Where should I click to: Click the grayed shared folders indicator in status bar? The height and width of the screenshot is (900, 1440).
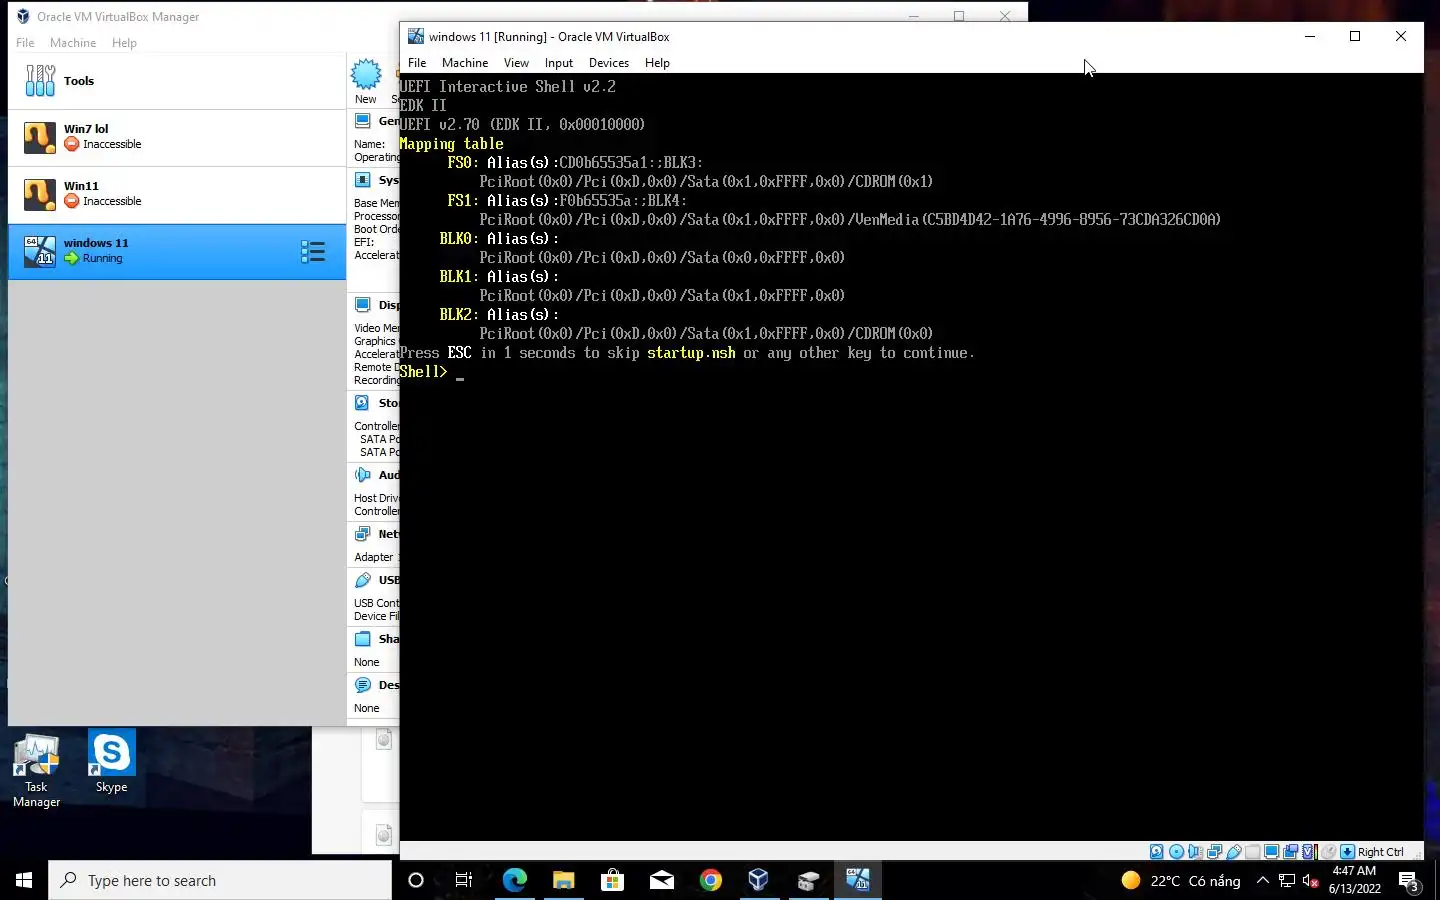tap(1252, 852)
